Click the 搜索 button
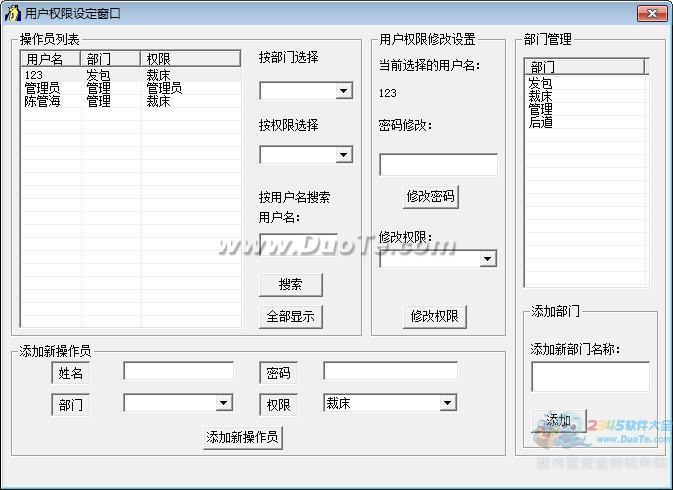The height and width of the screenshot is (490, 673). 290,285
